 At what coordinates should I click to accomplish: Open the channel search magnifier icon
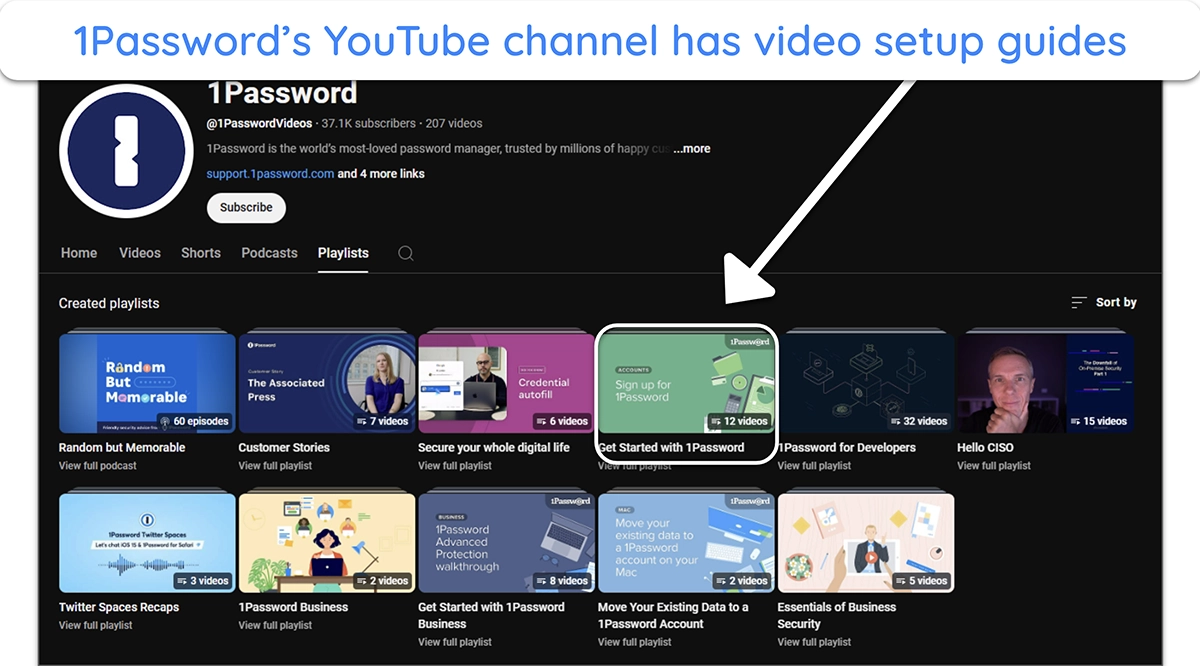click(x=406, y=253)
